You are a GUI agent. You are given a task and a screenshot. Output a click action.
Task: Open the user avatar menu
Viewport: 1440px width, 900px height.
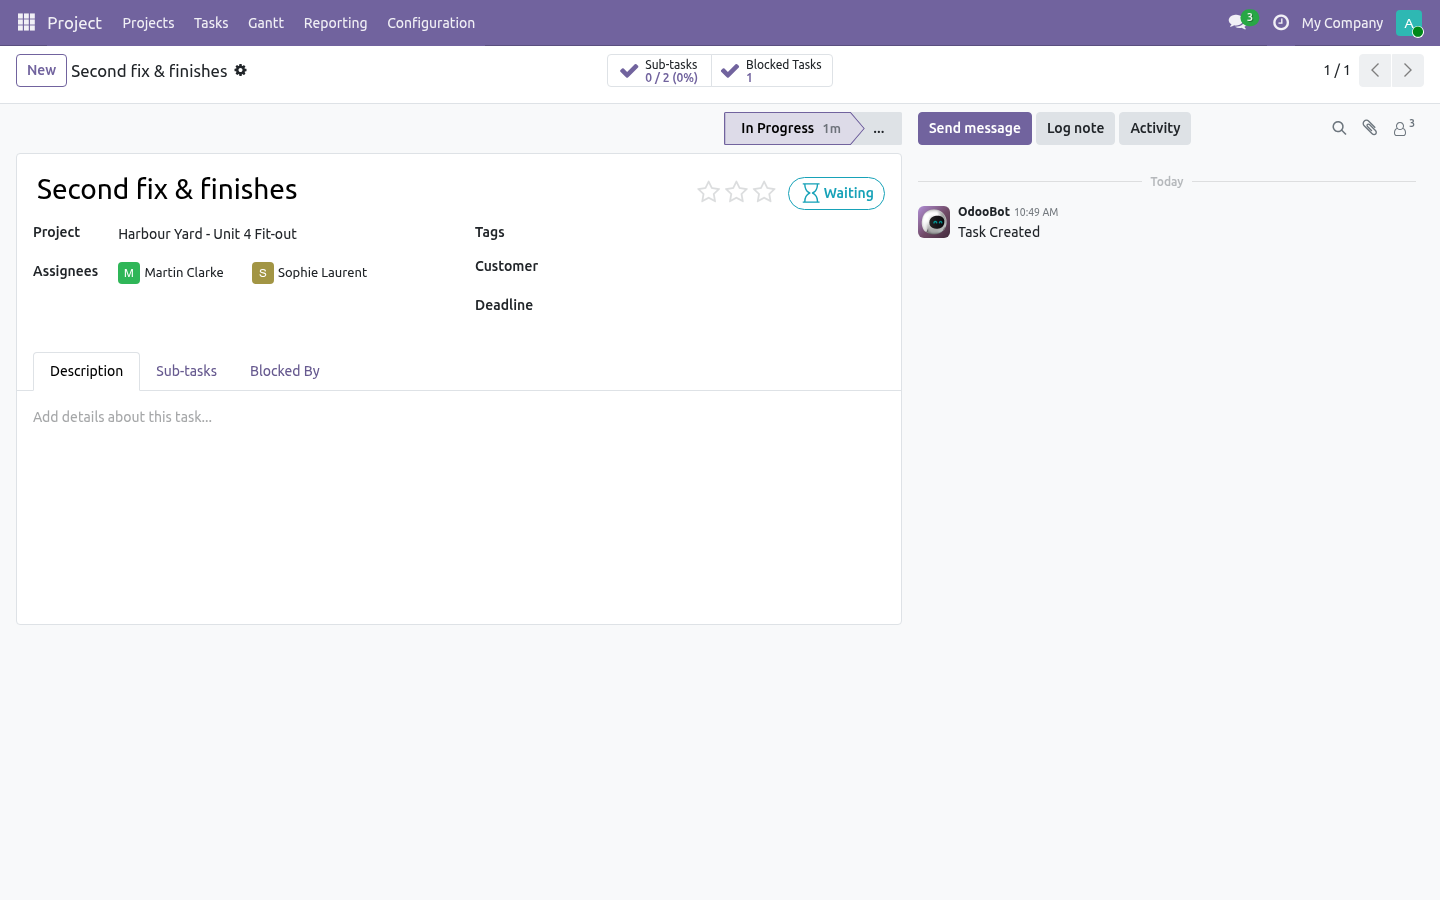pos(1409,22)
